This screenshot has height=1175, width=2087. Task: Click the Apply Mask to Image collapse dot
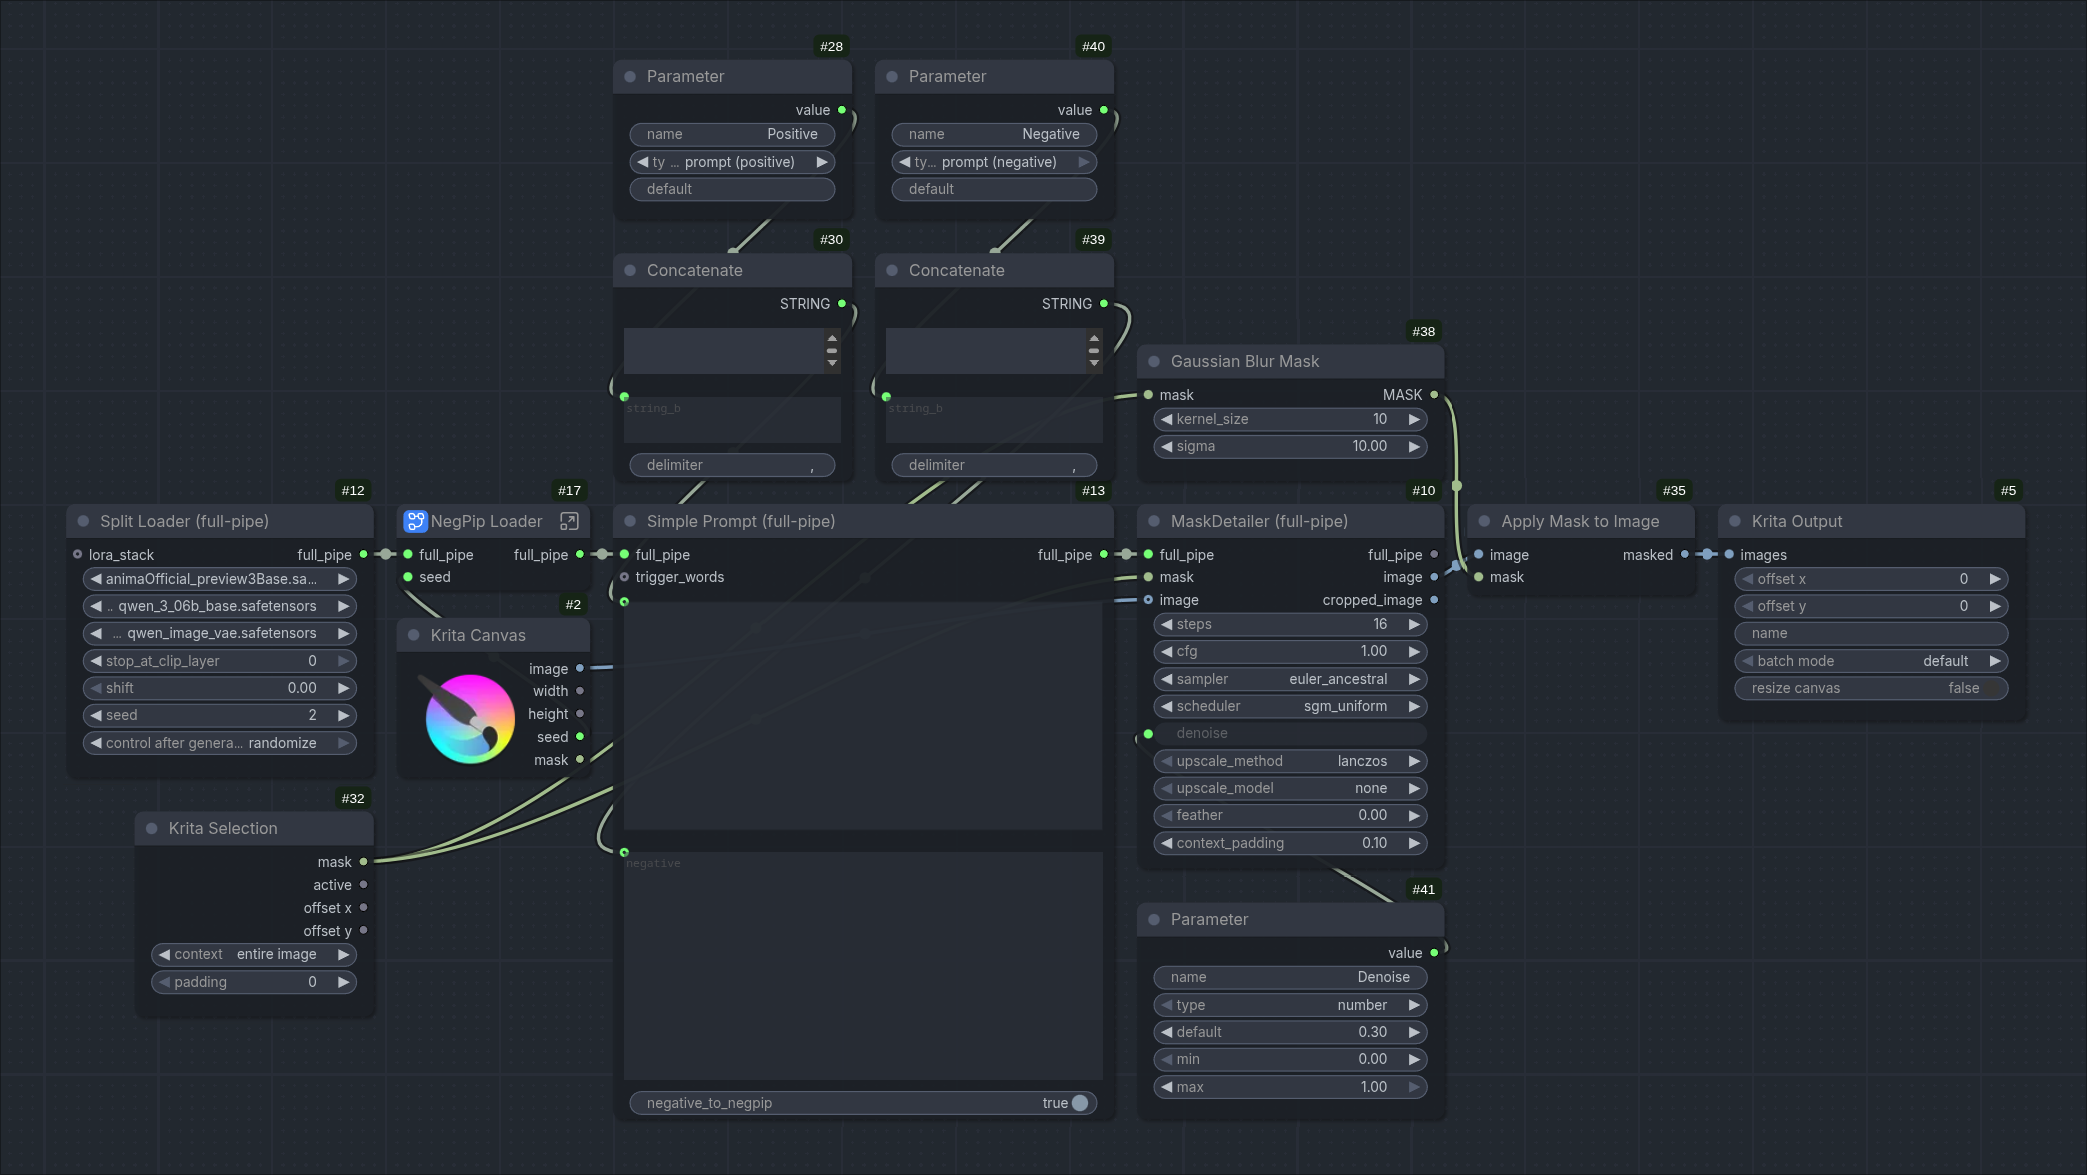coord(1484,521)
